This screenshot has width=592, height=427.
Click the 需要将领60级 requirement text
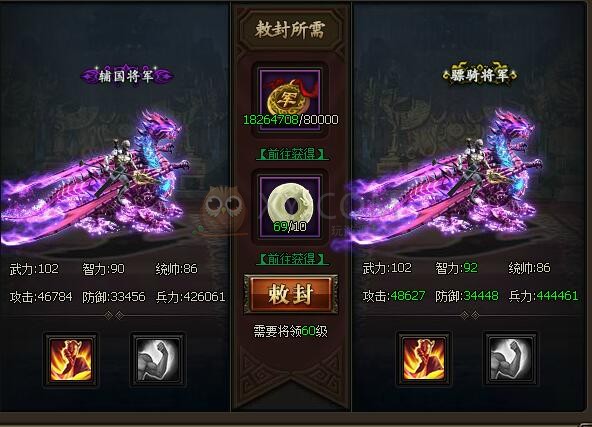[x=290, y=331]
